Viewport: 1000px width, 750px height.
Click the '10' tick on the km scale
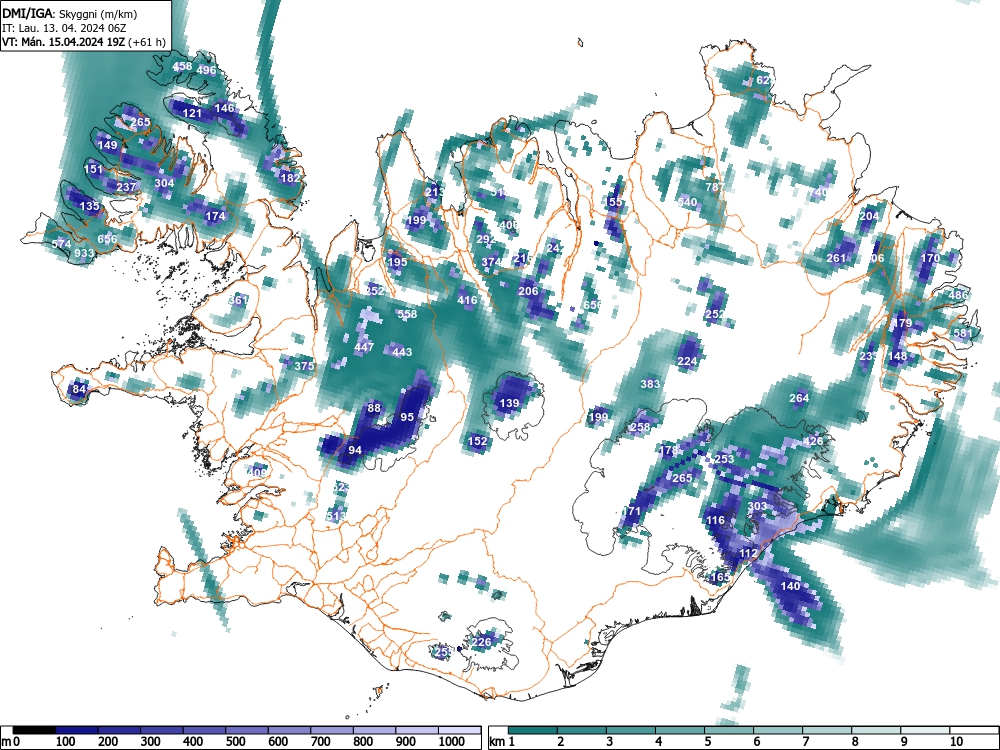pyautogui.click(x=955, y=742)
